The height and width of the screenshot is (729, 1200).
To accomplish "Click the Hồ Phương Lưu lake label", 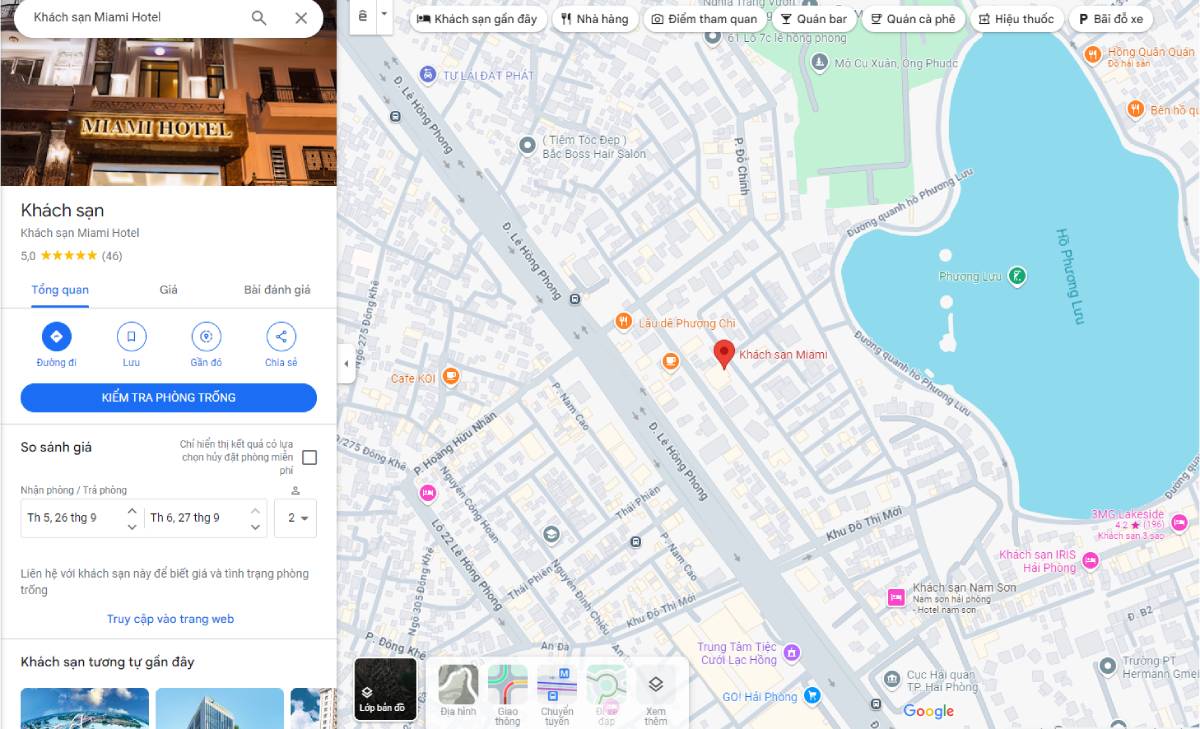I will (1070, 276).
